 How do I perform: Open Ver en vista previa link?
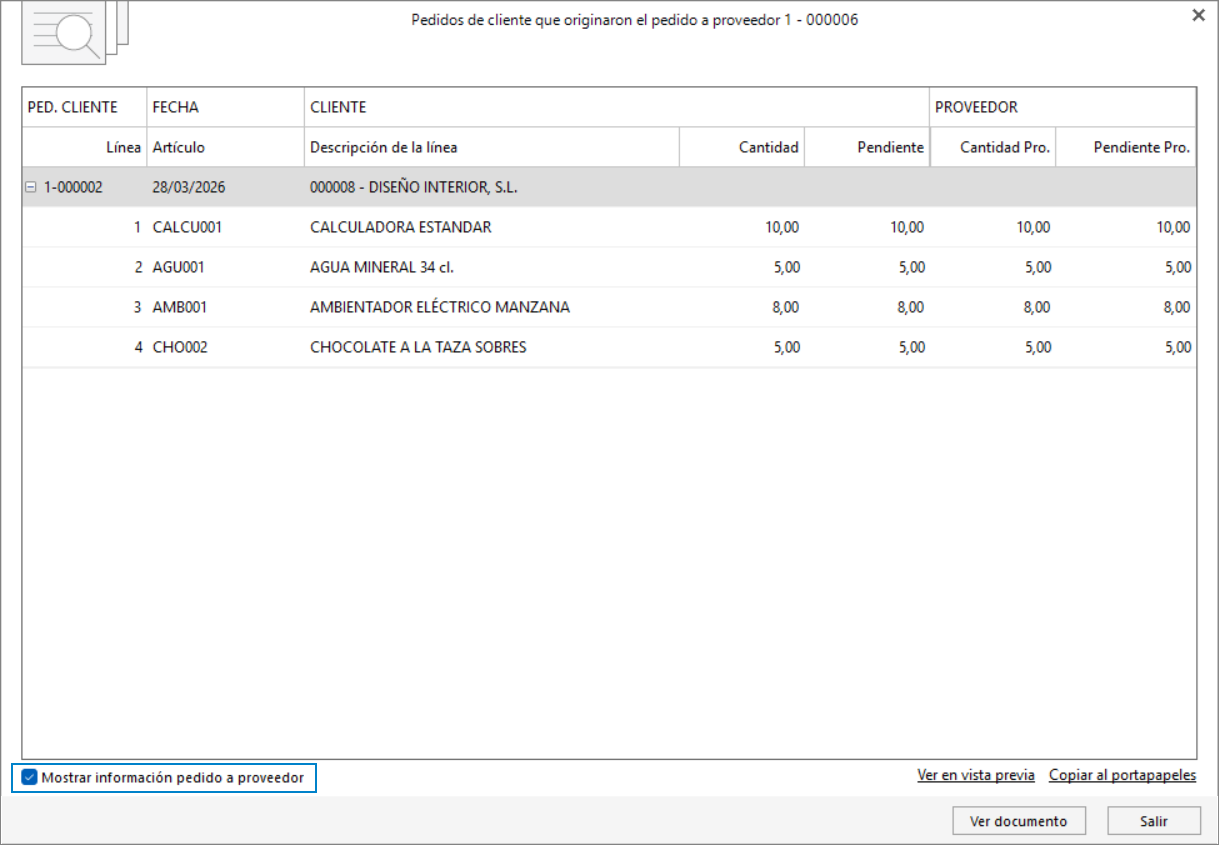976,775
